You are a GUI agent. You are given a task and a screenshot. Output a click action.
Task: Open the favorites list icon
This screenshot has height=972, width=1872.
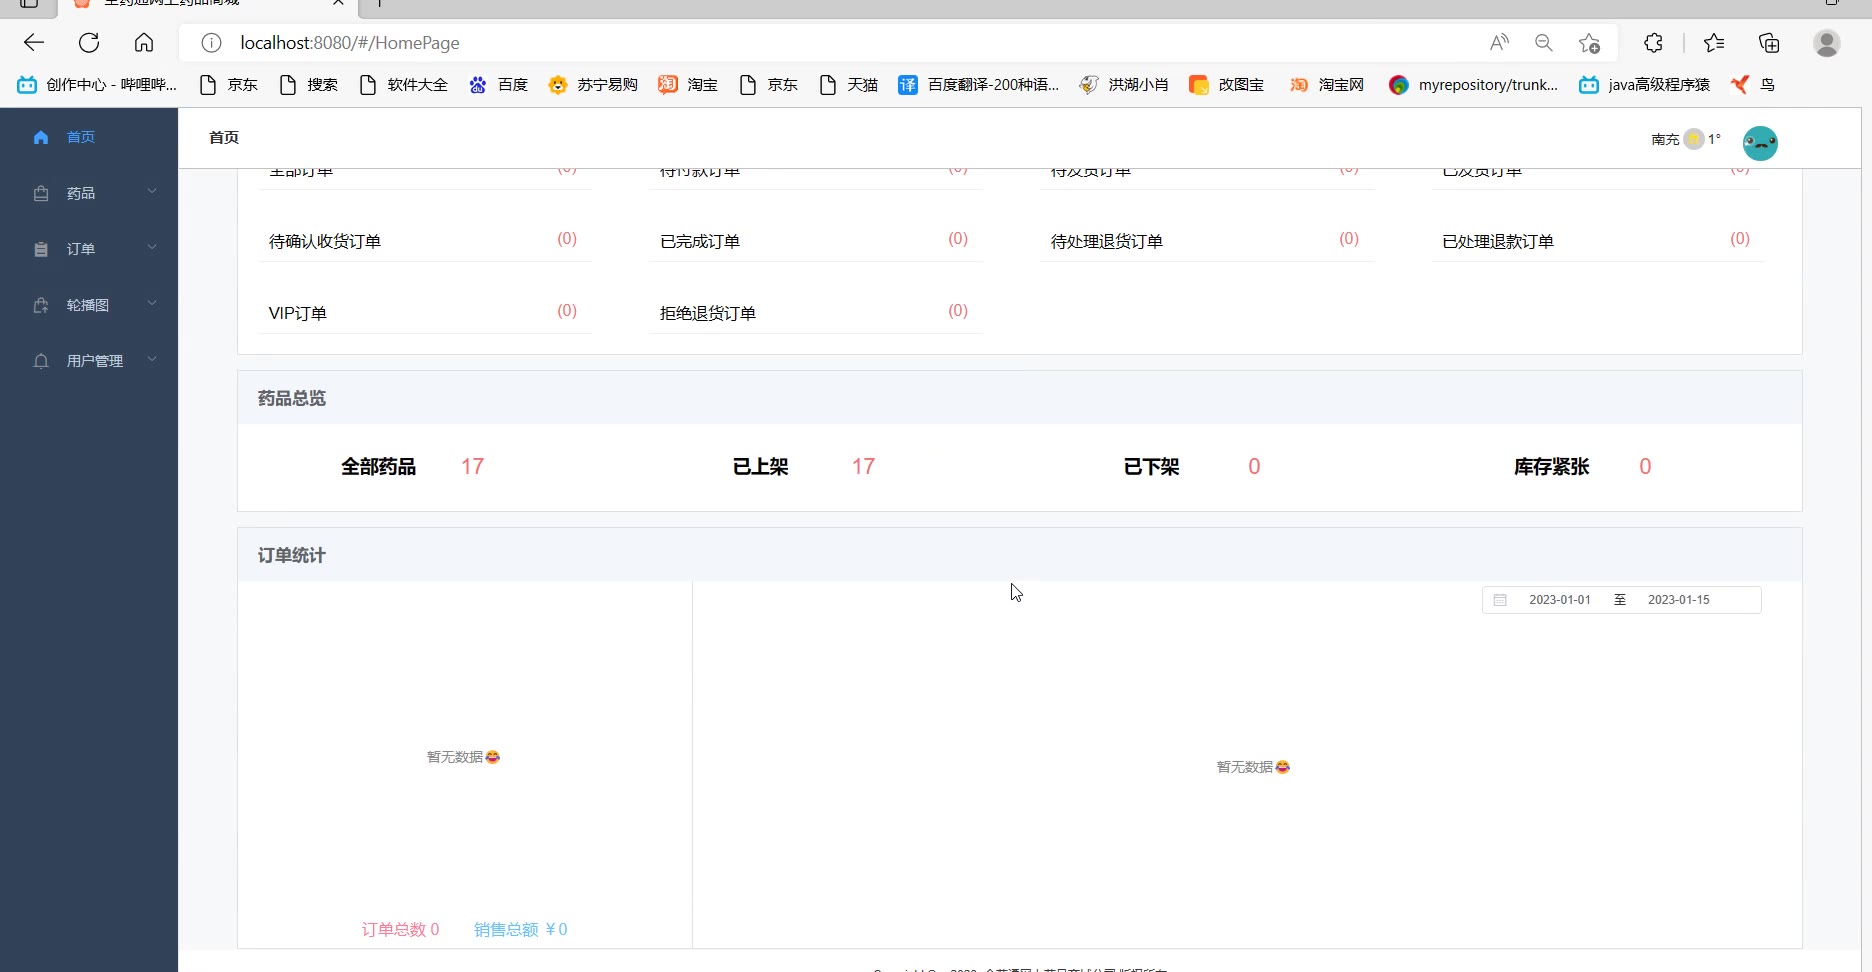1714,43
